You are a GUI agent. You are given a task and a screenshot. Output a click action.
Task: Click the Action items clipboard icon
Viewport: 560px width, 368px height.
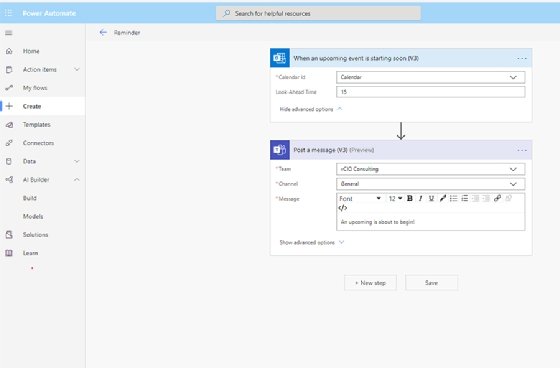9,70
